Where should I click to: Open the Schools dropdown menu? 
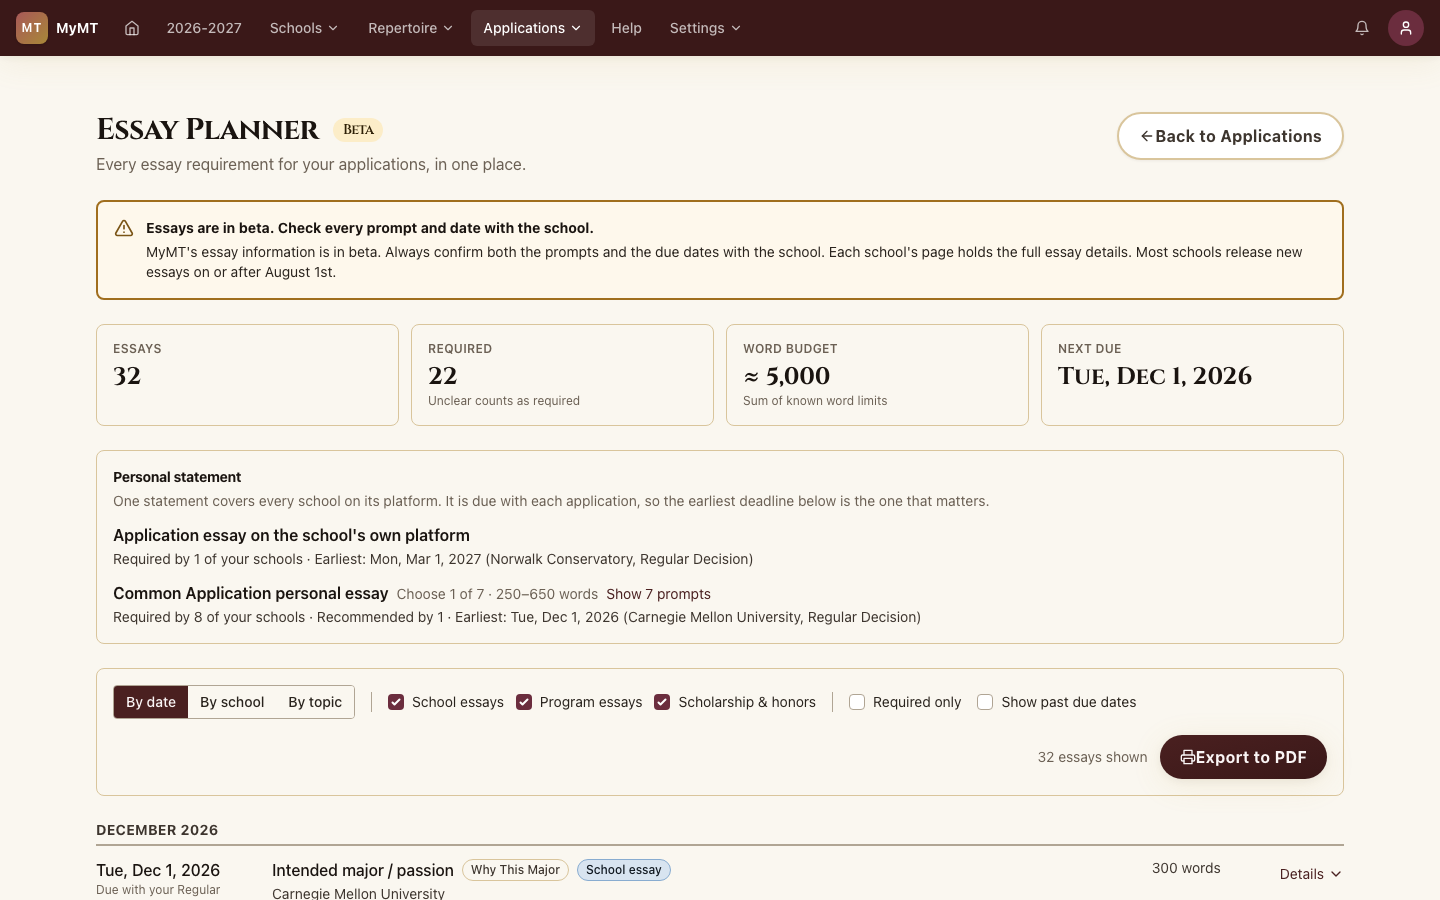[304, 28]
